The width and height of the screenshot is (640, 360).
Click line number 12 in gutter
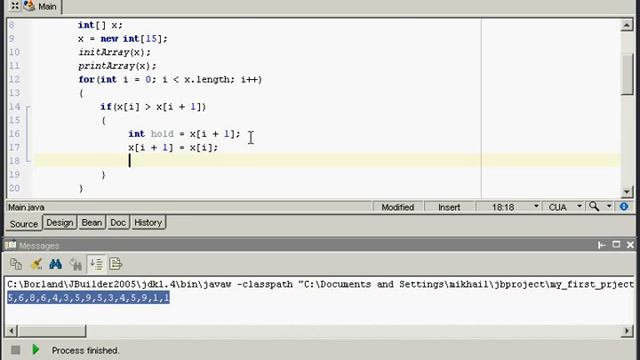pyautogui.click(x=14, y=79)
